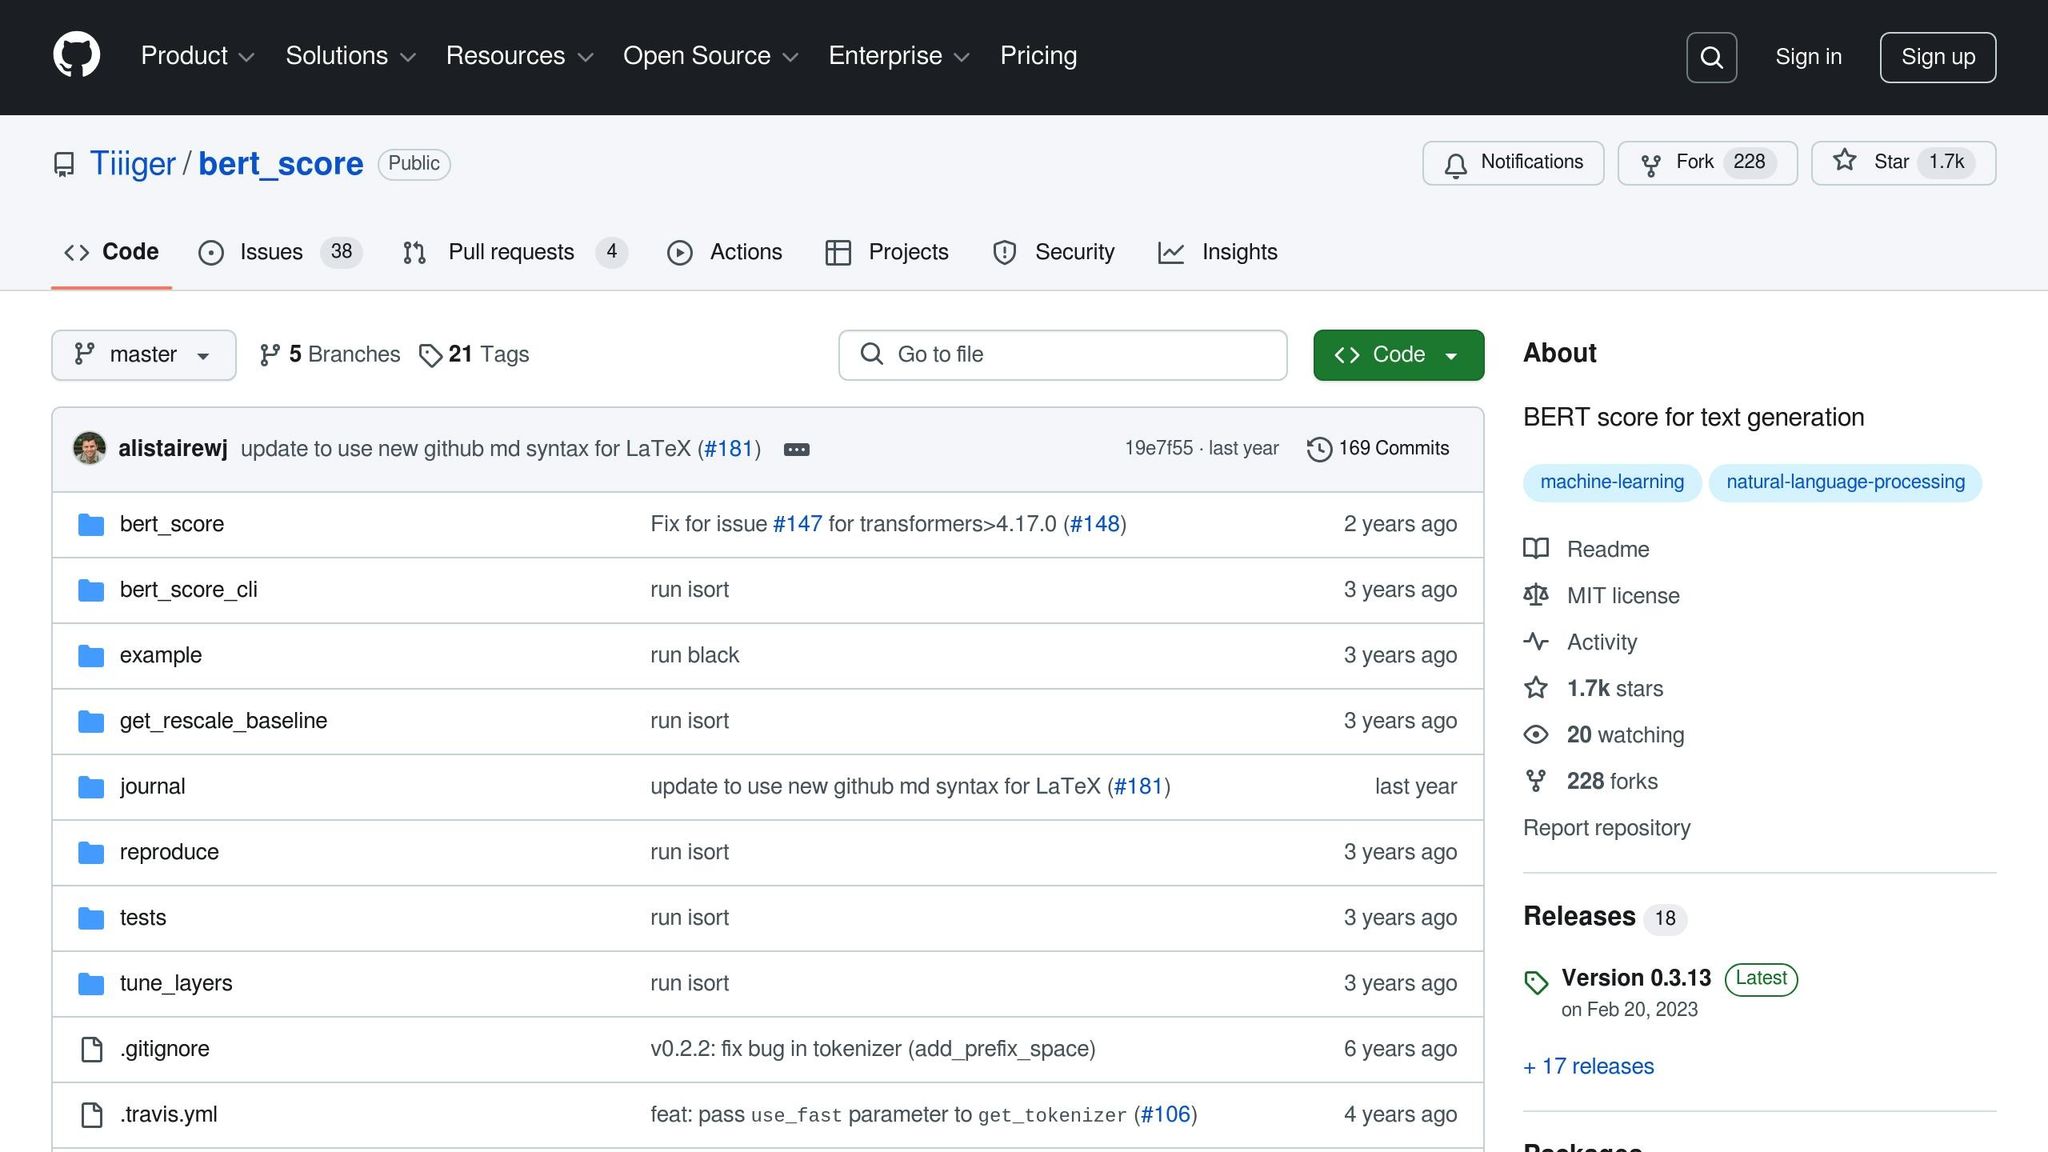The height and width of the screenshot is (1152, 2048).
Task: Open alistairewj's avatar image
Action: pyautogui.click(x=89, y=448)
